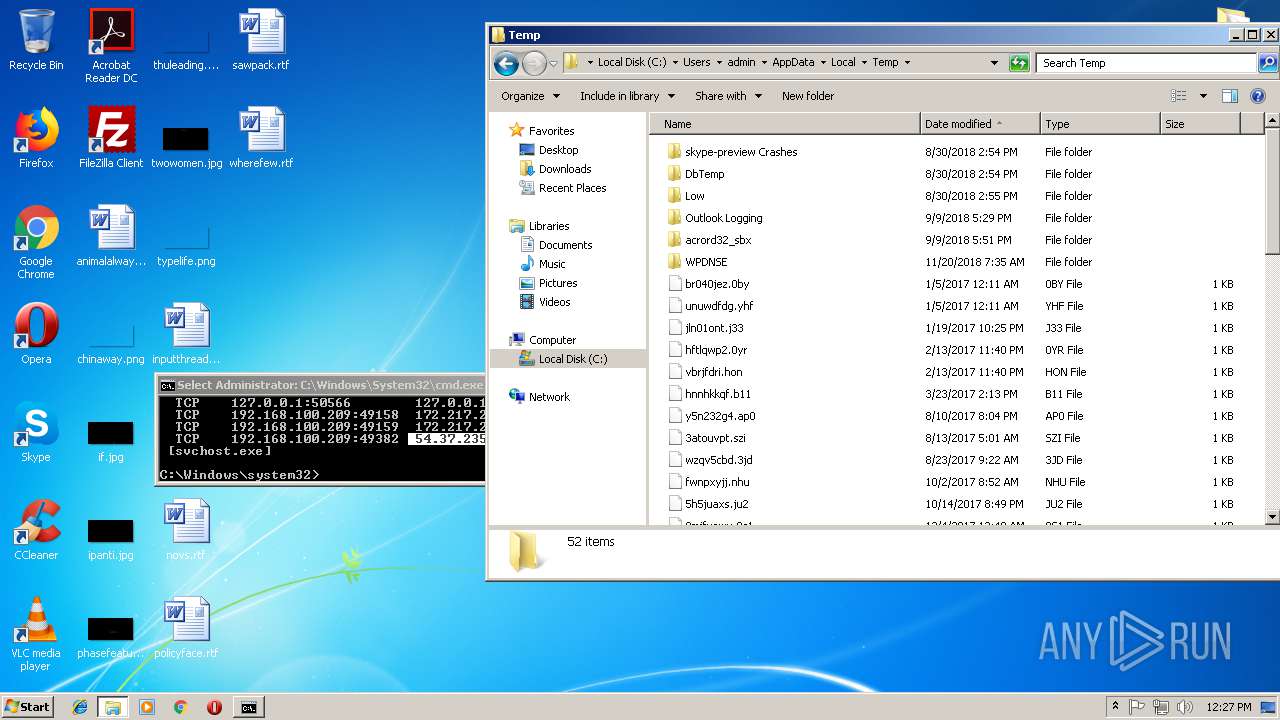Expand arrow after AppData in breadcrumb
The image size is (1280, 720).
pos(822,62)
